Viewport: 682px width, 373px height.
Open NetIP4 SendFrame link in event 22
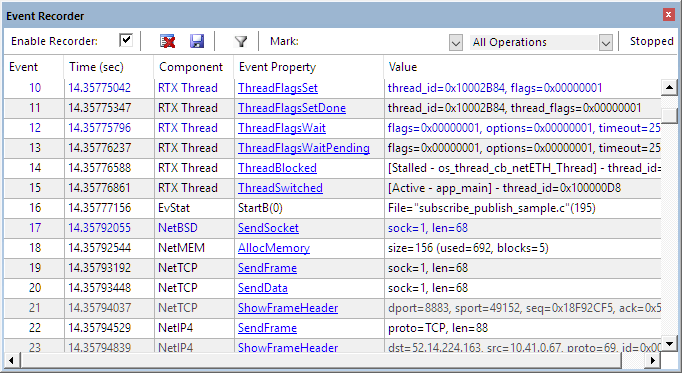tap(267, 328)
